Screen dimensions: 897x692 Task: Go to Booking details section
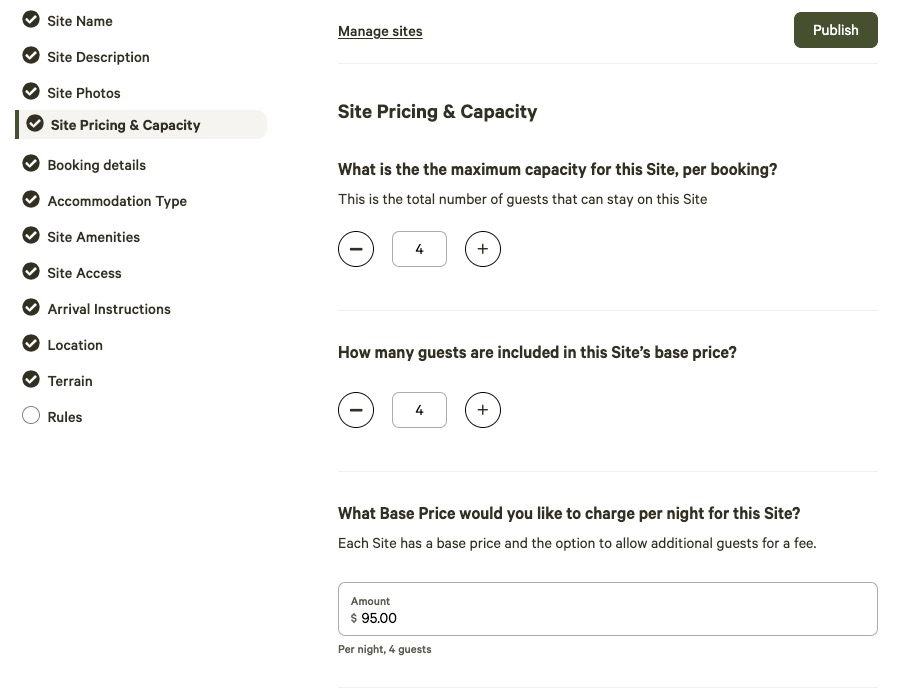pyautogui.click(x=97, y=165)
